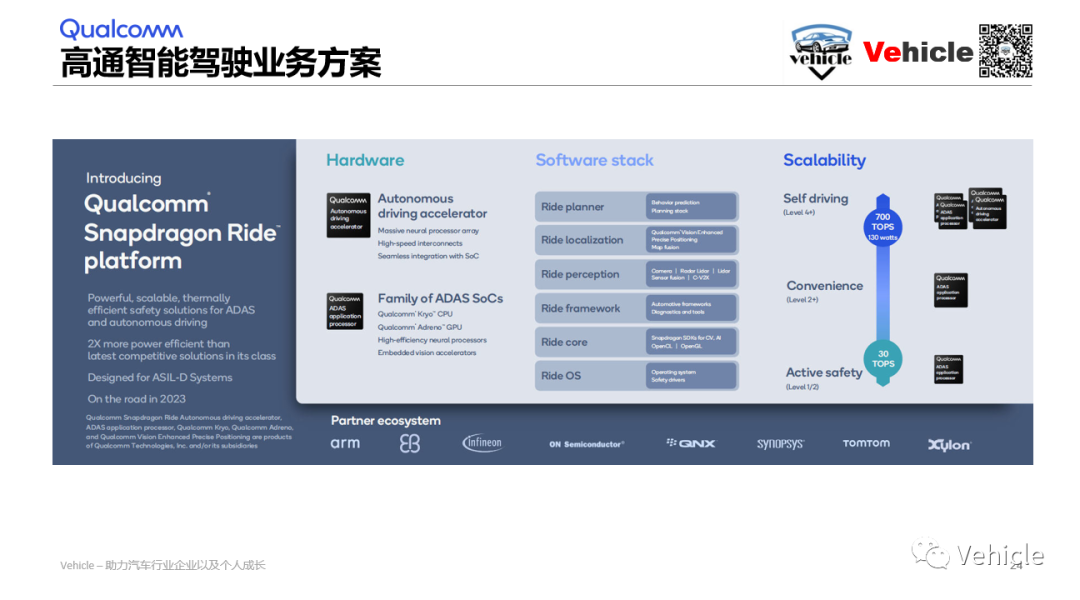1080x600 pixels.
Task: Click the Synopsys partner logo
Action: [x=780, y=444]
